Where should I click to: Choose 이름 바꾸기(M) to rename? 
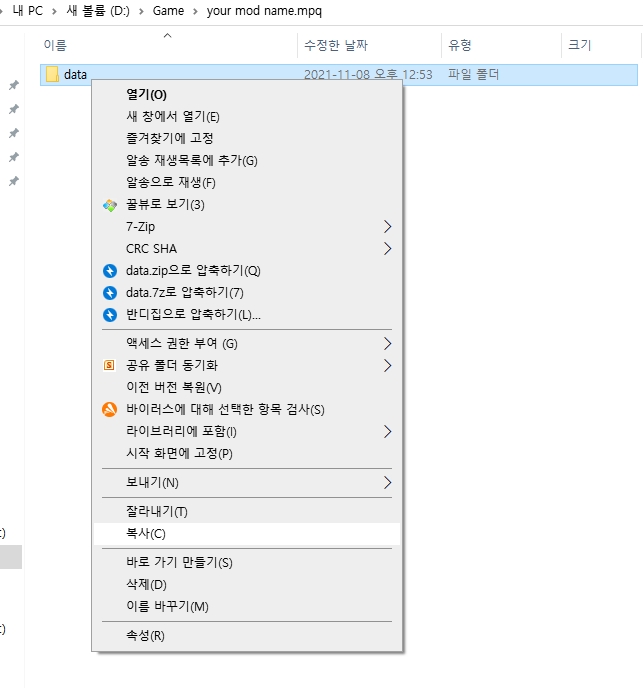pos(247,606)
